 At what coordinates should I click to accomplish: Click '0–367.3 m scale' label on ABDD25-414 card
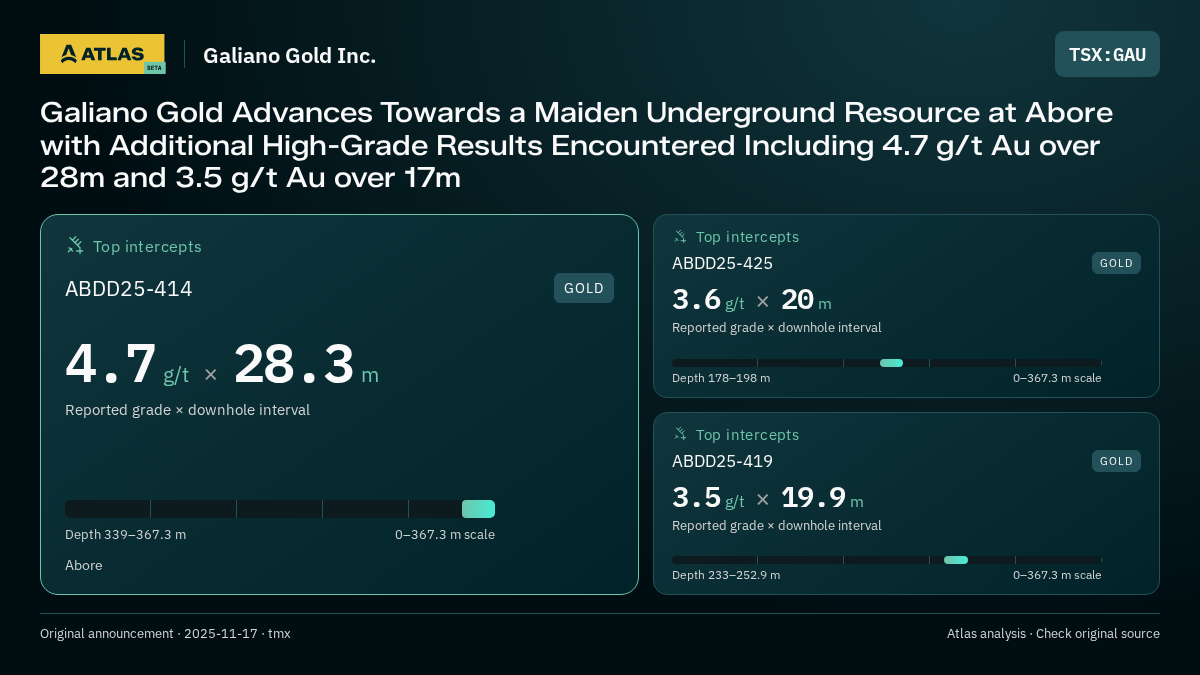point(445,535)
